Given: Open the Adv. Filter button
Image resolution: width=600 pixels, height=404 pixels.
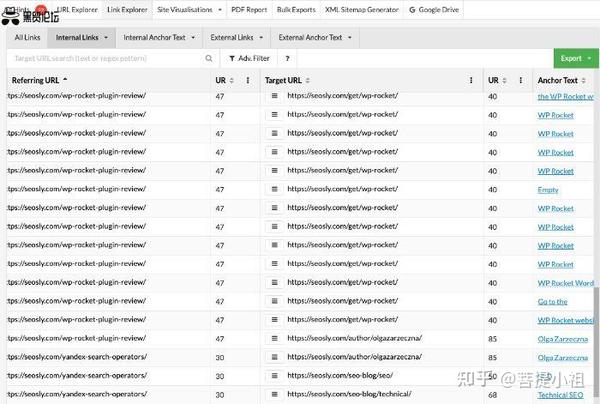Looking at the screenshot, I should pyautogui.click(x=249, y=59).
